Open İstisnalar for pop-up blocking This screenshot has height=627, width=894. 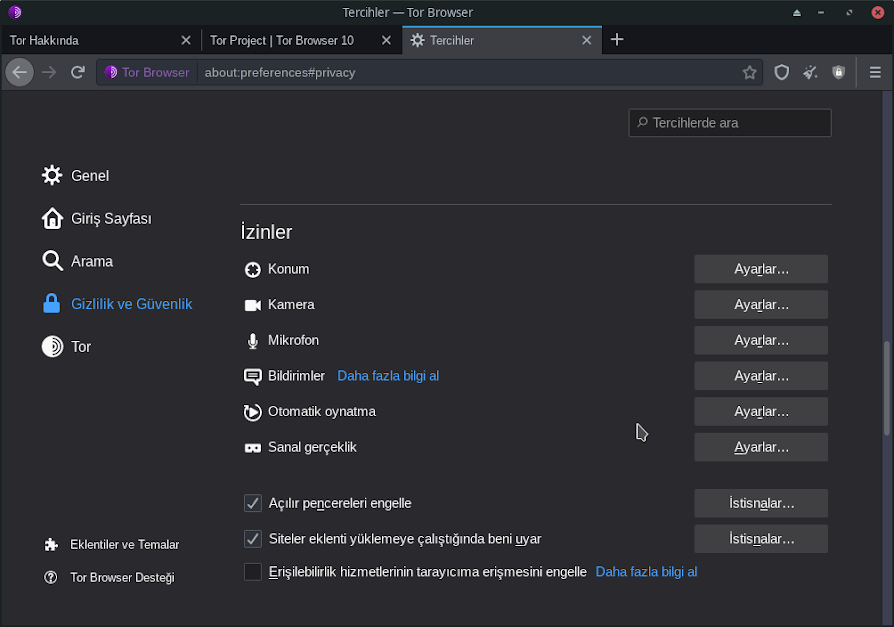(x=761, y=503)
